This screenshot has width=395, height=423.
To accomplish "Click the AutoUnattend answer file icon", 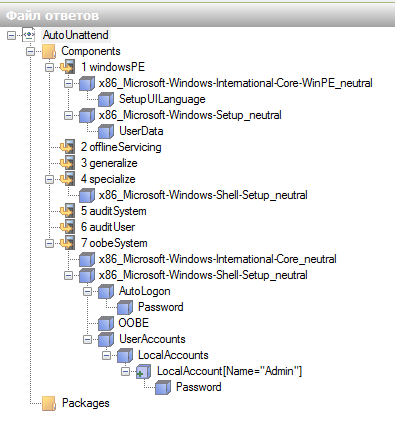I will [x=29, y=35].
